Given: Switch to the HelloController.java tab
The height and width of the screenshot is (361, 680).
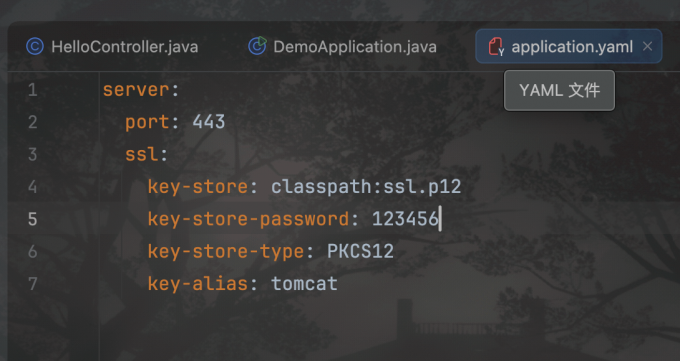Looking at the screenshot, I should 112,46.
